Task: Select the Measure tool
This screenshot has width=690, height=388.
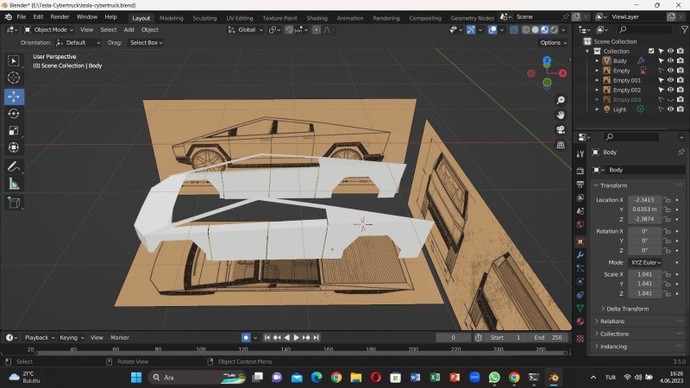Action: tap(14, 184)
